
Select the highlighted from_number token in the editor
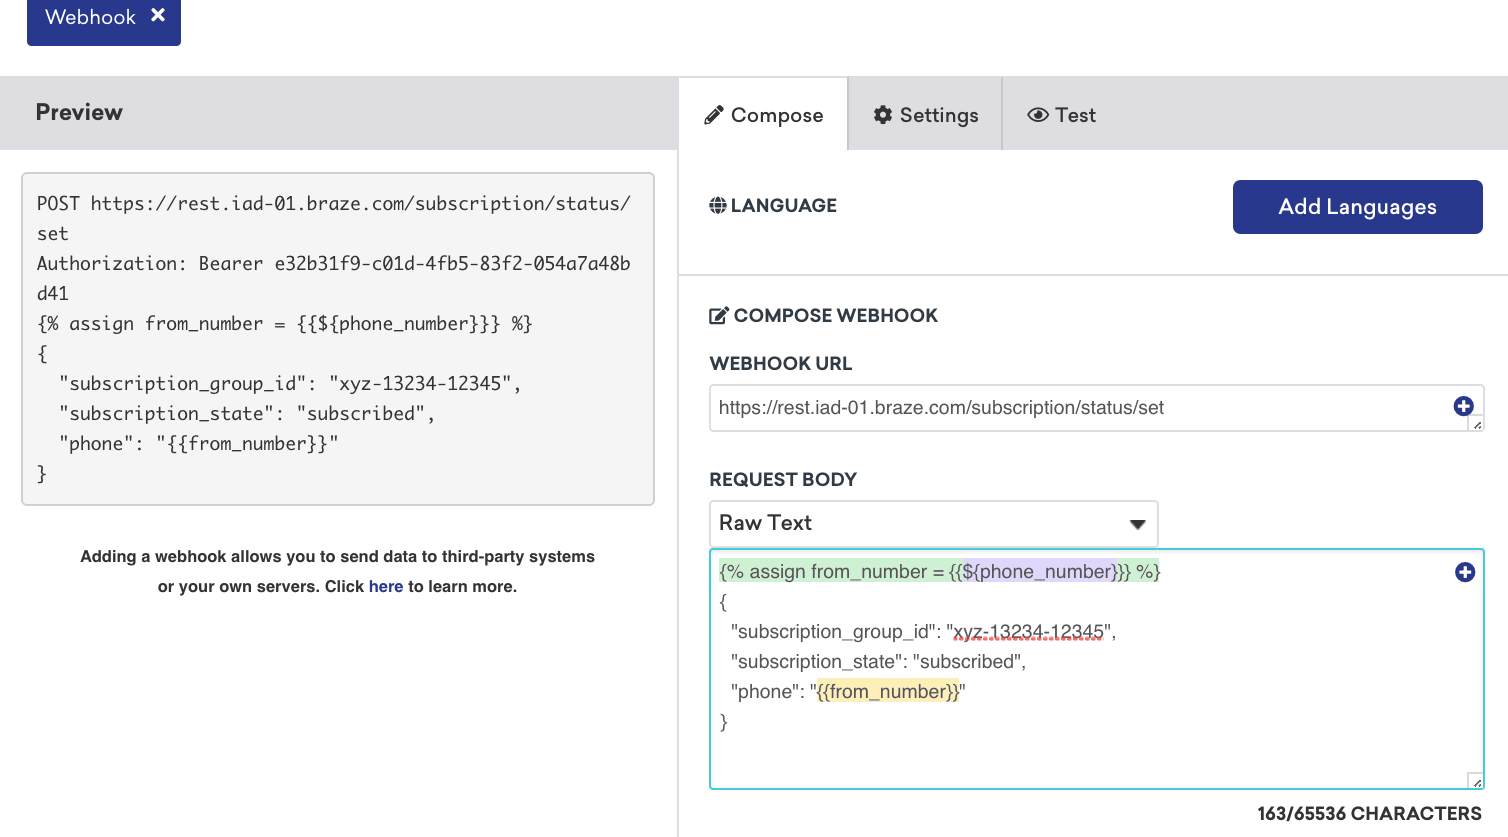coord(886,691)
